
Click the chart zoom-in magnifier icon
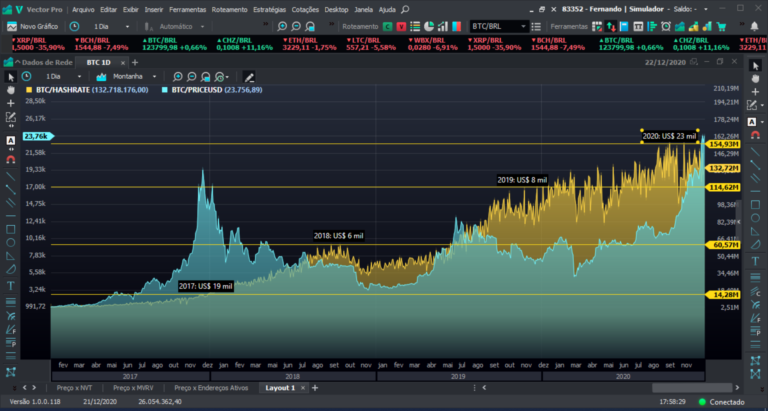[x=178, y=77]
